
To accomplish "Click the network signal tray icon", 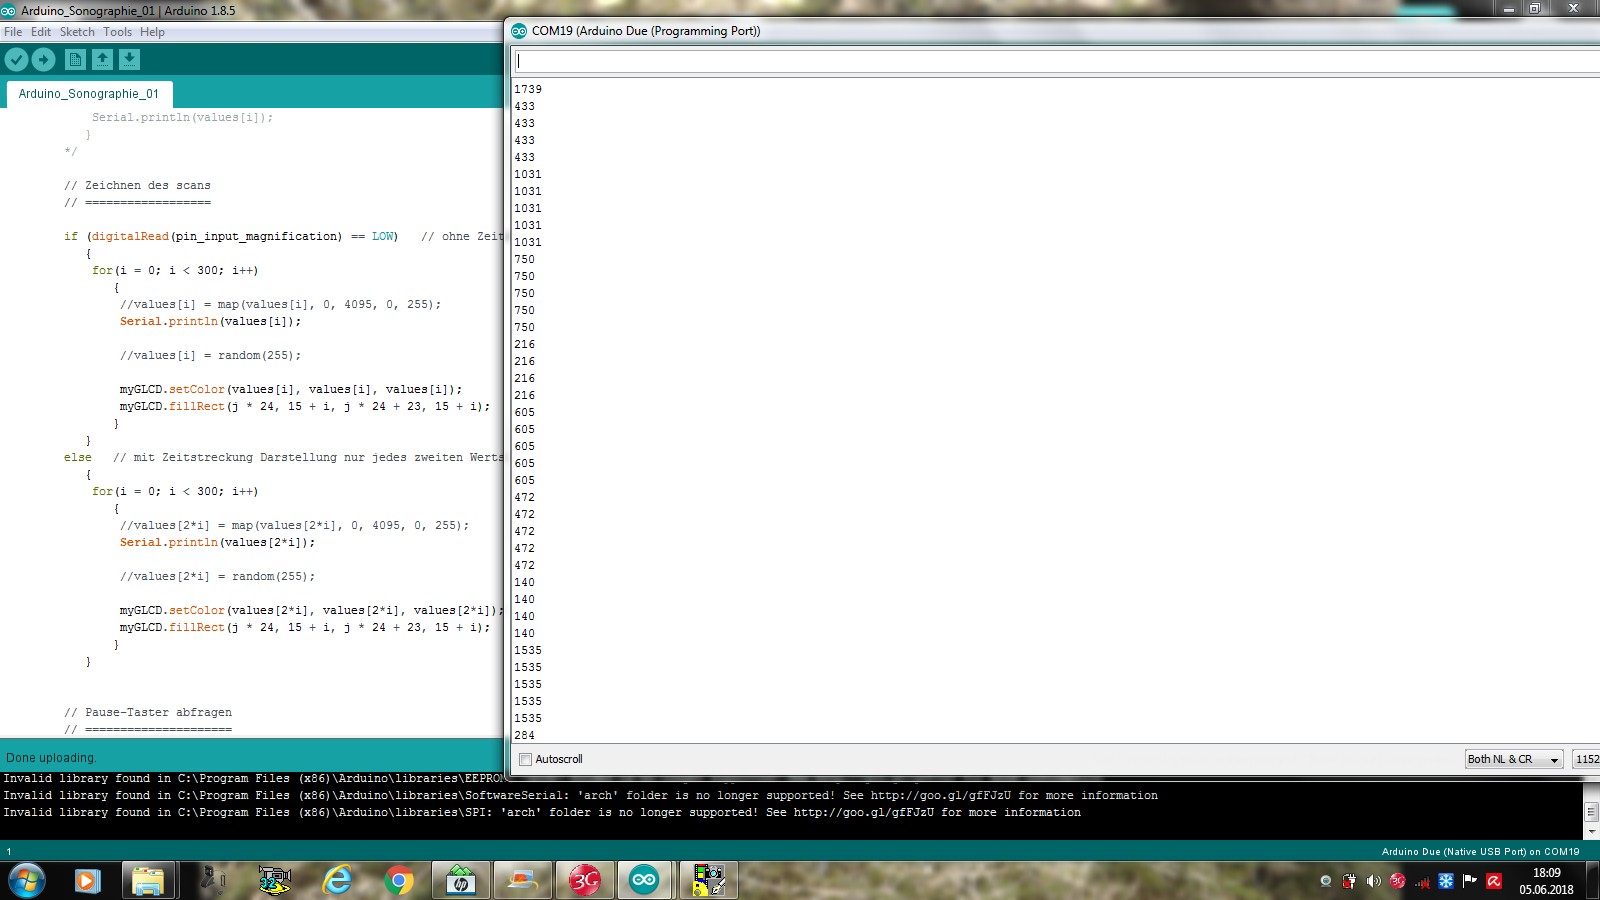I will point(1422,881).
